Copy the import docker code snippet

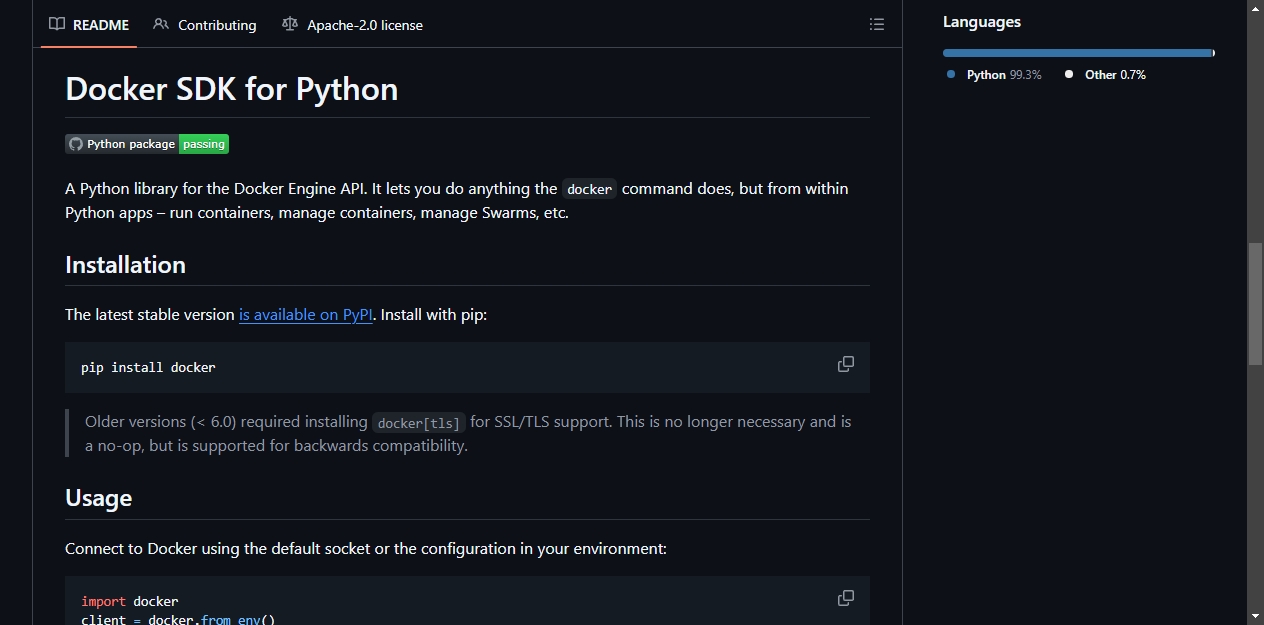point(846,598)
